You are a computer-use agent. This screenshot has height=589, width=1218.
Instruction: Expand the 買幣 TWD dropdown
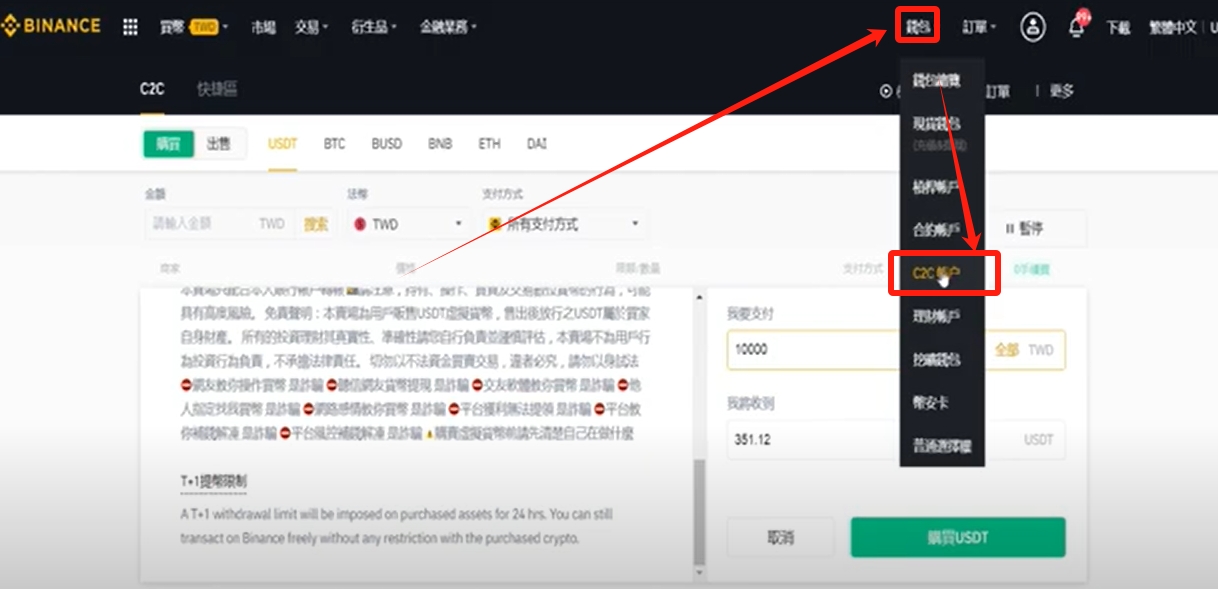pos(194,27)
